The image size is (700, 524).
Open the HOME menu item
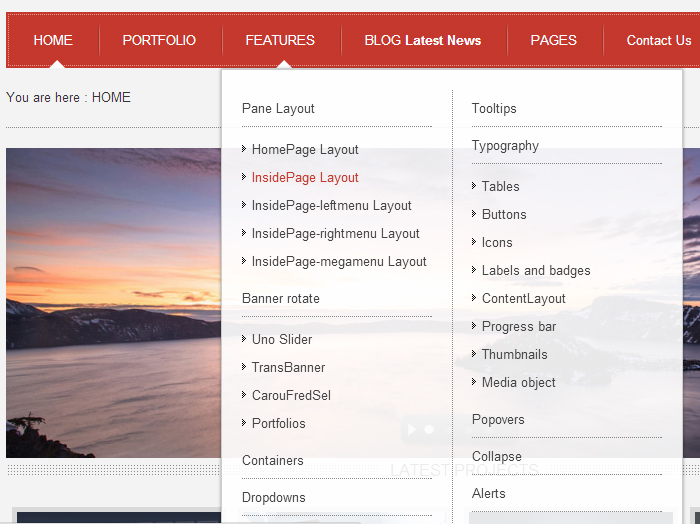53,40
